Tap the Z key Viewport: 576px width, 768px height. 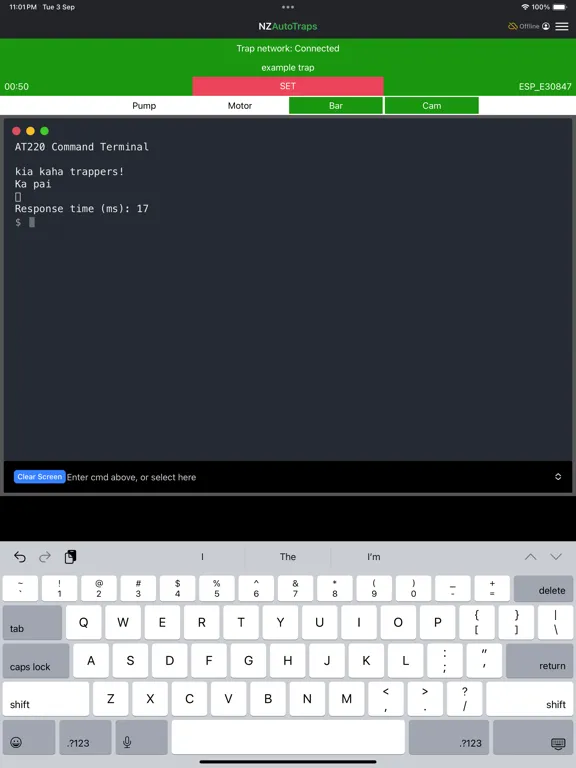(x=111, y=699)
